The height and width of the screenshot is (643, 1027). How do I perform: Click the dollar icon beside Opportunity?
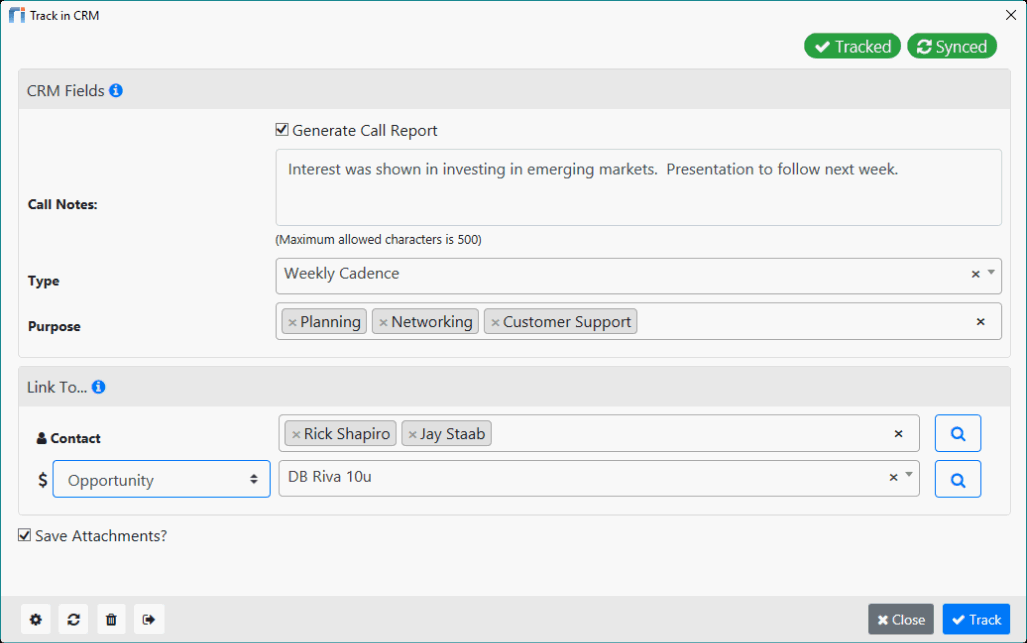(x=43, y=480)
